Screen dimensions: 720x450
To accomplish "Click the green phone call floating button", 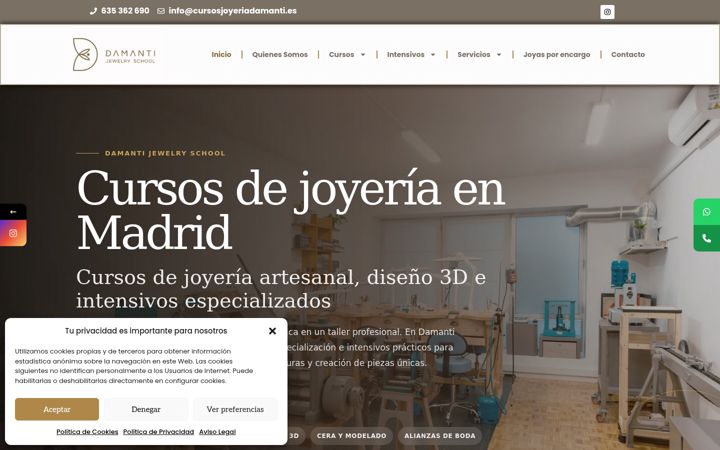I will pos(706,238).
